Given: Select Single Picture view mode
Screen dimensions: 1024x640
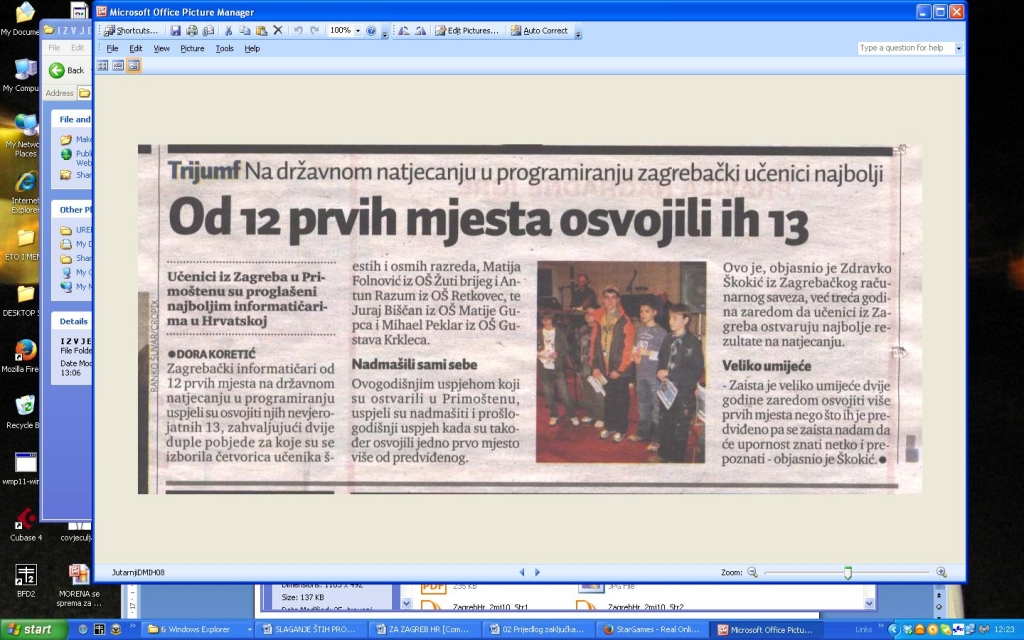Looking at the screenshot, I should pyautogui.click(x=134, y=65).
